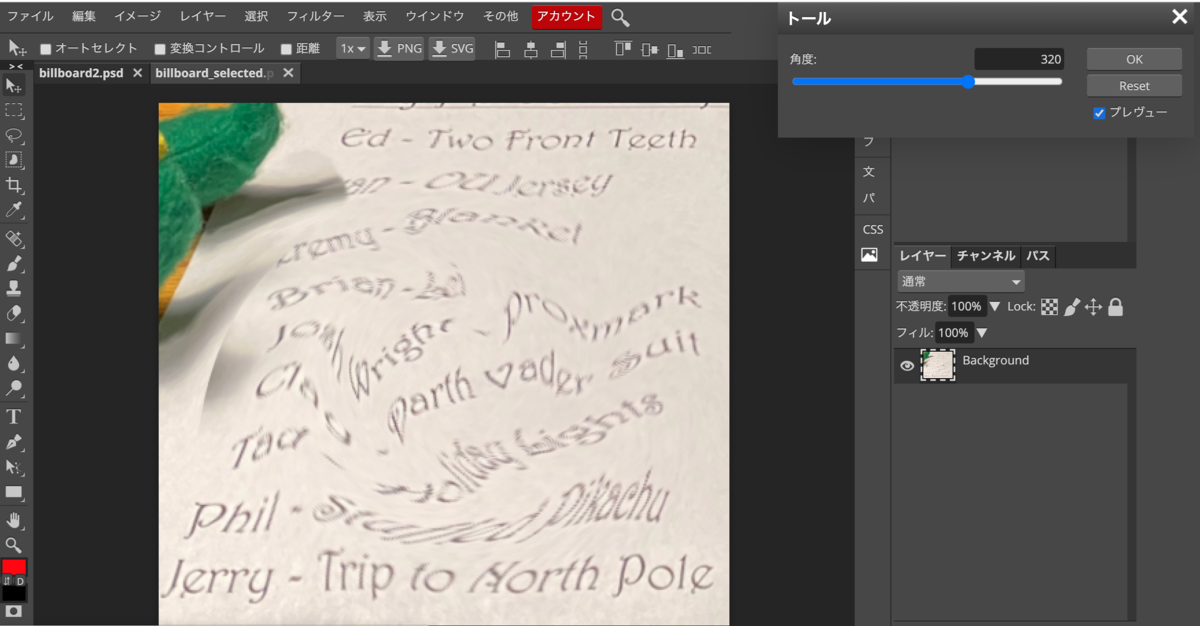
Task: Select the Dodge tool
Action: [x=14, y=388]
